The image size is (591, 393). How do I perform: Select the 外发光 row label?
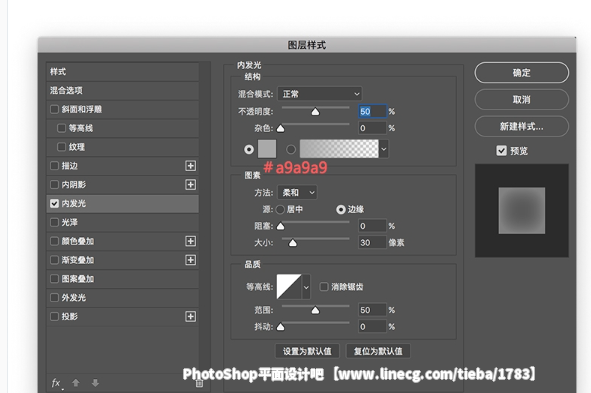pyautogui.click(x=74, y=298)
